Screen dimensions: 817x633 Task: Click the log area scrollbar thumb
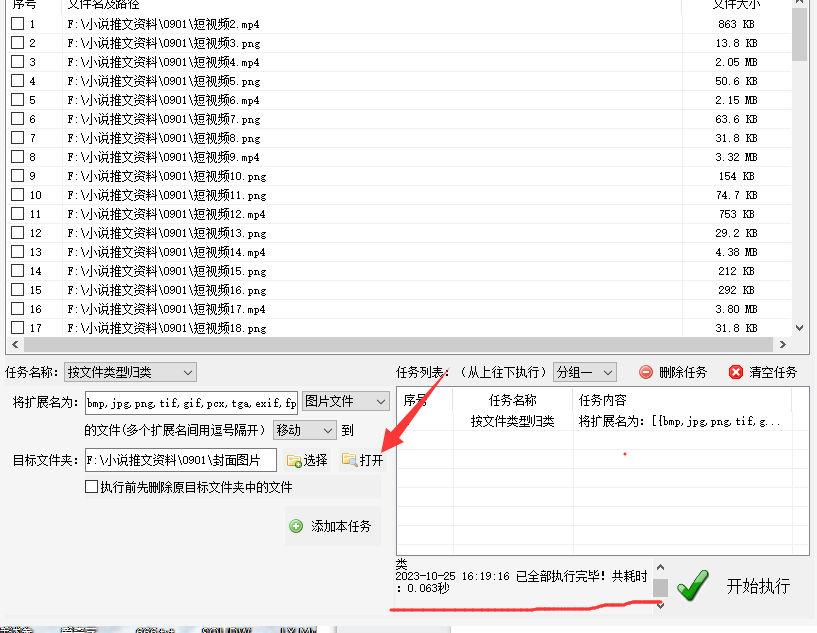(660, 588)
